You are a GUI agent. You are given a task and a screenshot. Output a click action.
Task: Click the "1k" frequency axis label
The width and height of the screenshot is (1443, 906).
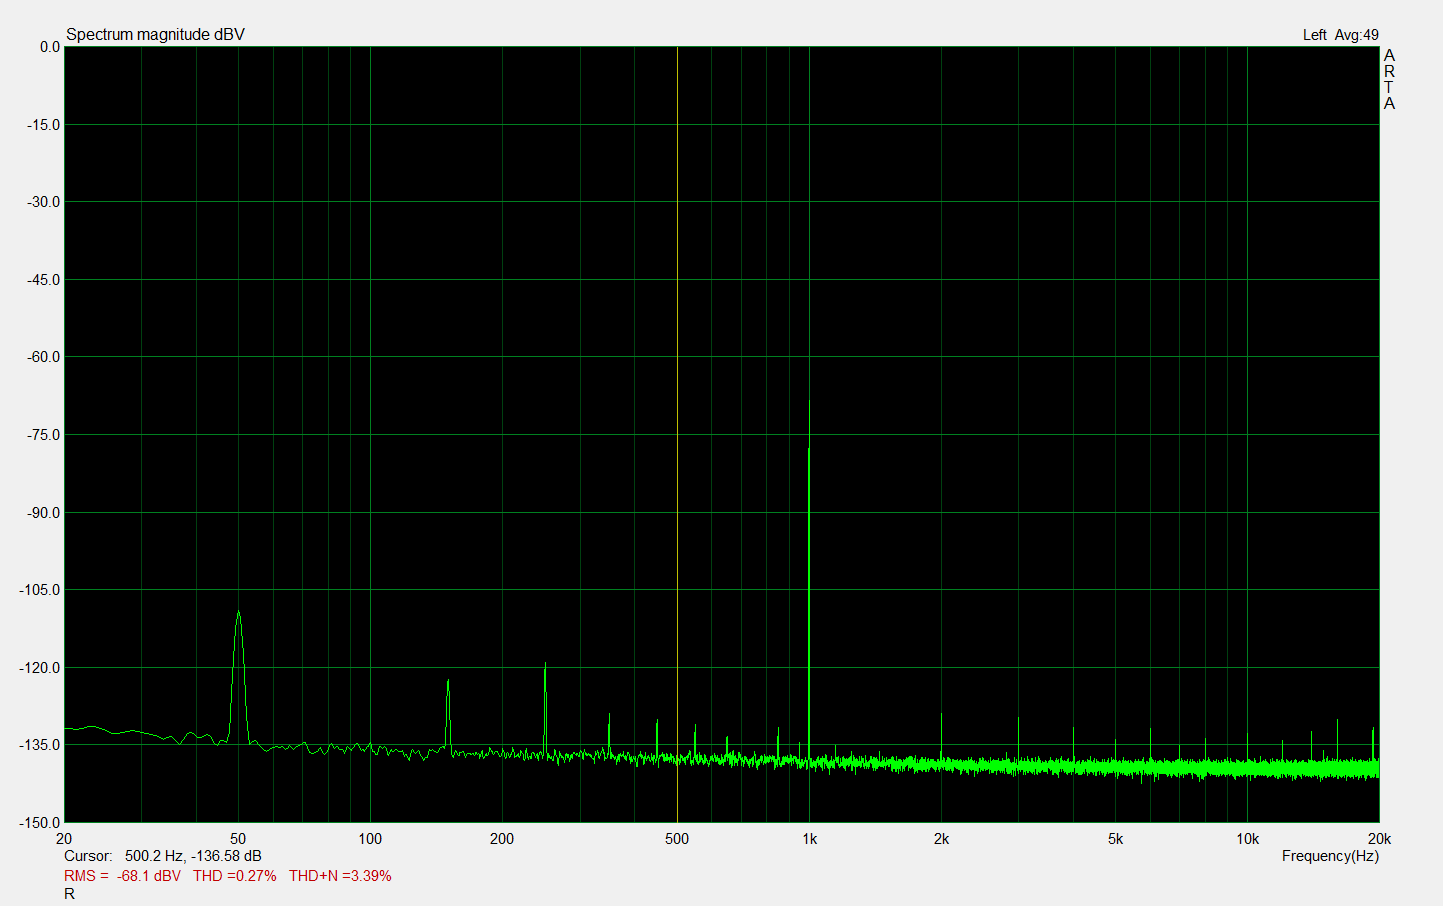pyautogui.click(x=809, y=839)
